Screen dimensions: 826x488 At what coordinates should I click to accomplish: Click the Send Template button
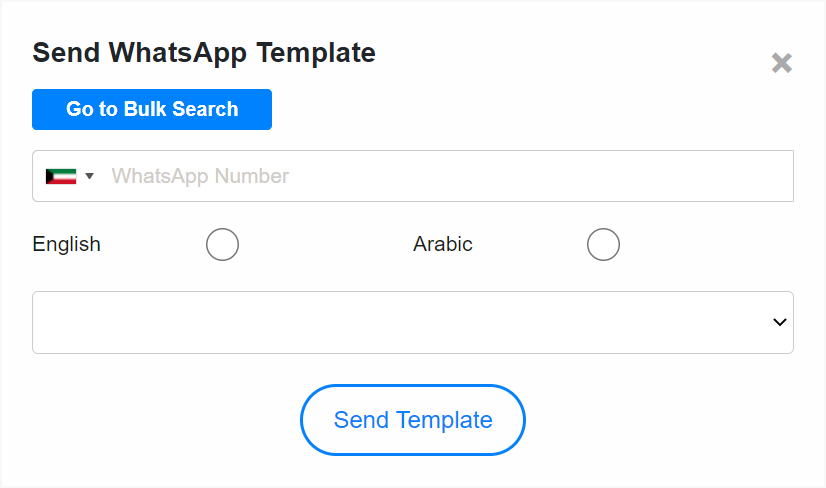[413, 420]
